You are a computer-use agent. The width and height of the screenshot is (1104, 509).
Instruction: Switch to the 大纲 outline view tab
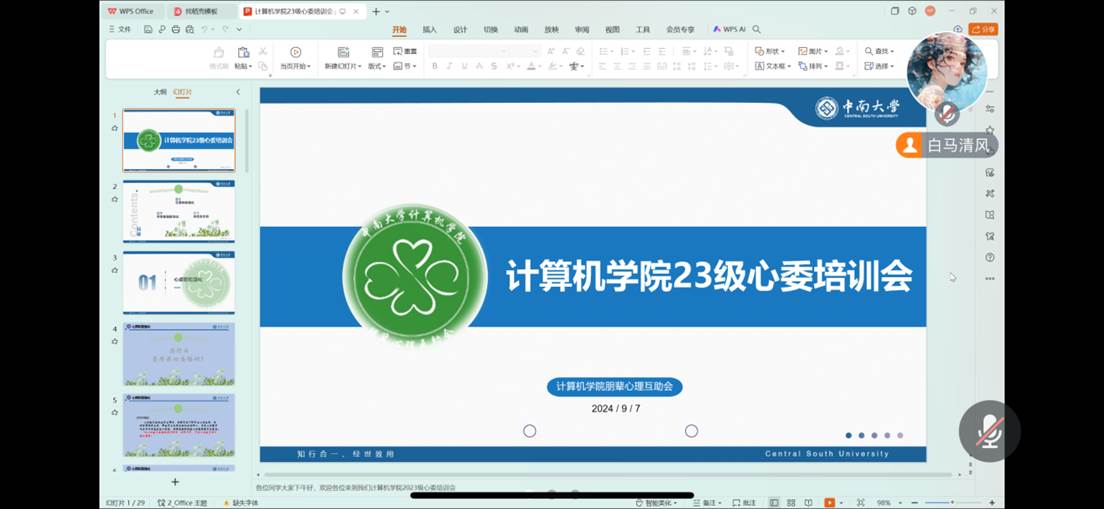tap(160, 92)
